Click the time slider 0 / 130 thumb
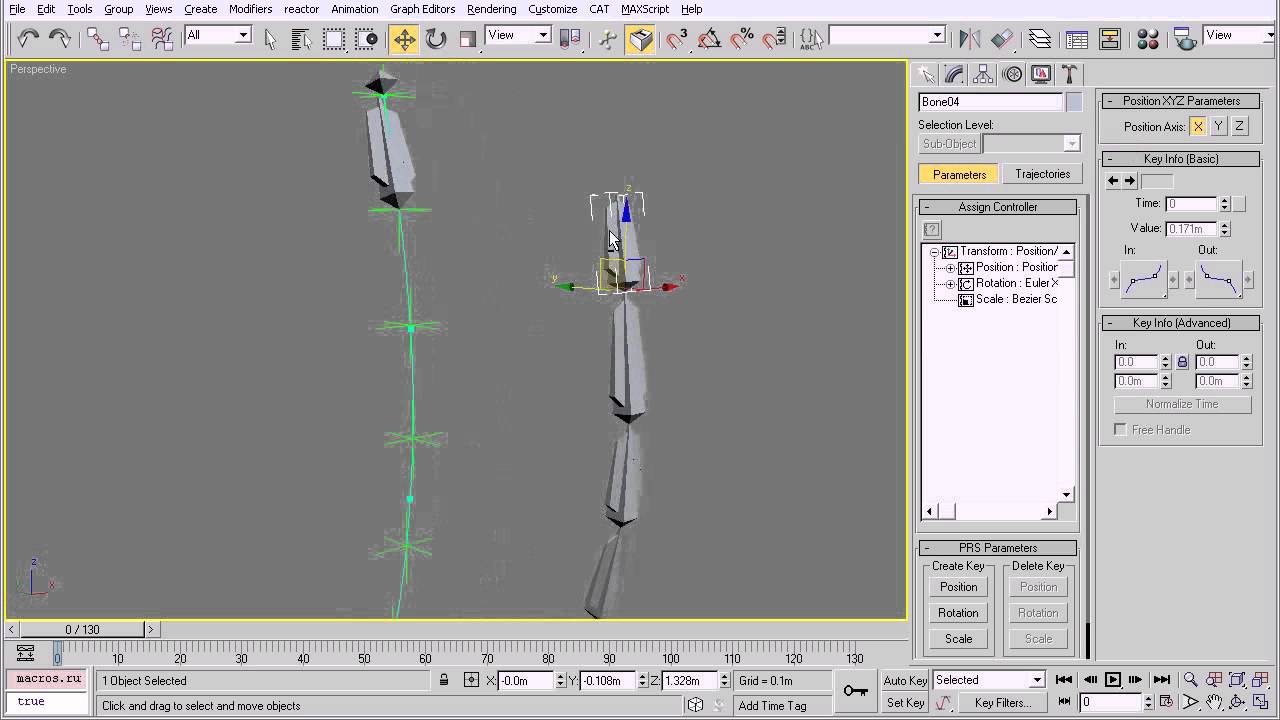1280x720 pixels. [x=83, y=629]
